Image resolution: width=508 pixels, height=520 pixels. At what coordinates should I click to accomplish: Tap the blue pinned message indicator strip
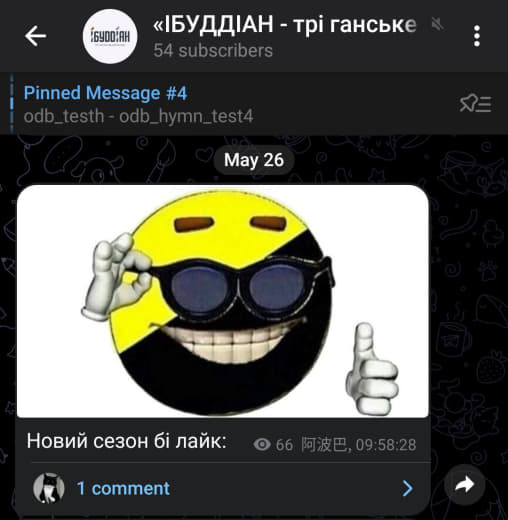12,104
